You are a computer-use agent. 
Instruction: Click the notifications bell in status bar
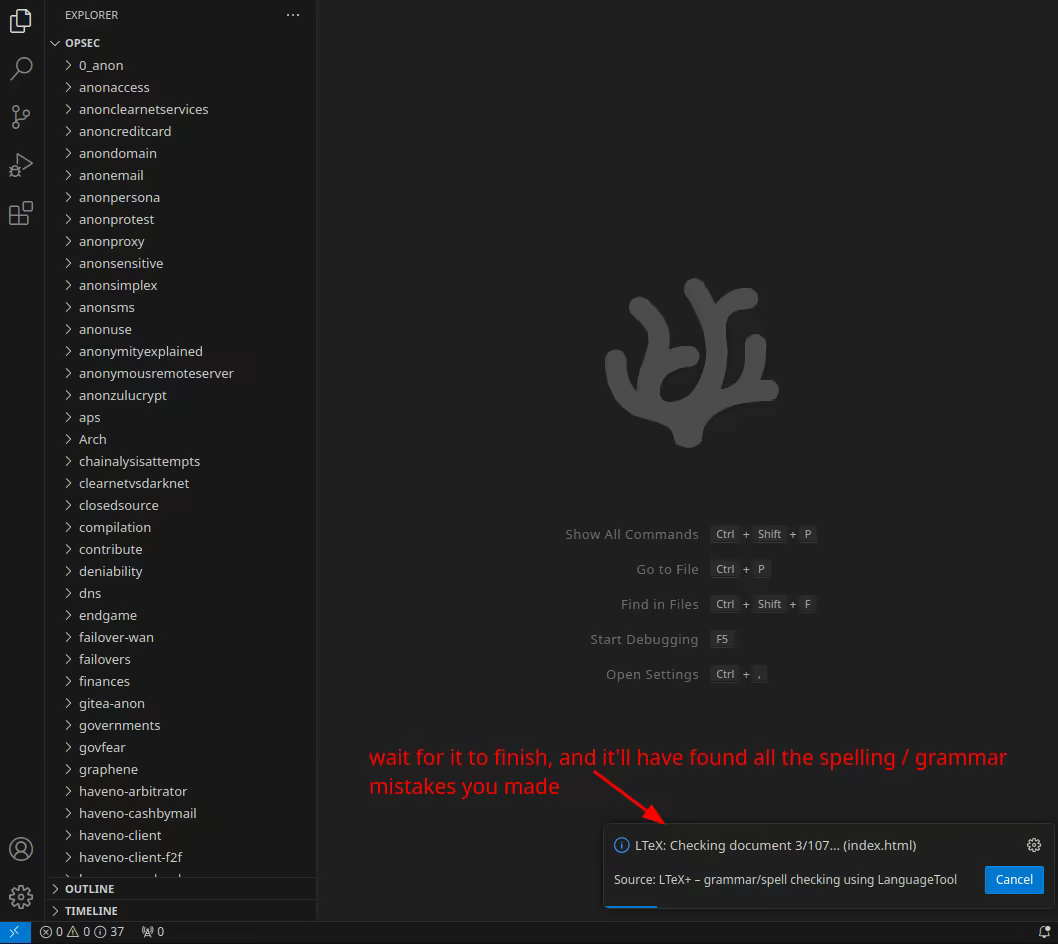[x=1044, y=932]
